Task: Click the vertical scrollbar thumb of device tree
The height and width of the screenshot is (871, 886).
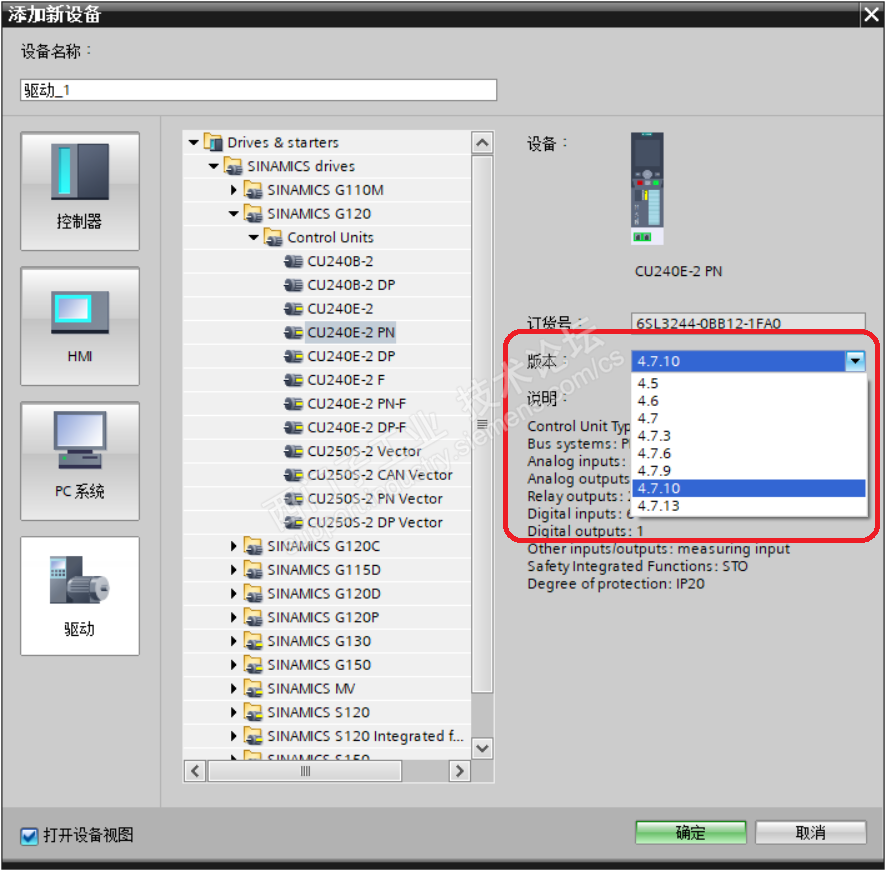Action: pos(482,424)
